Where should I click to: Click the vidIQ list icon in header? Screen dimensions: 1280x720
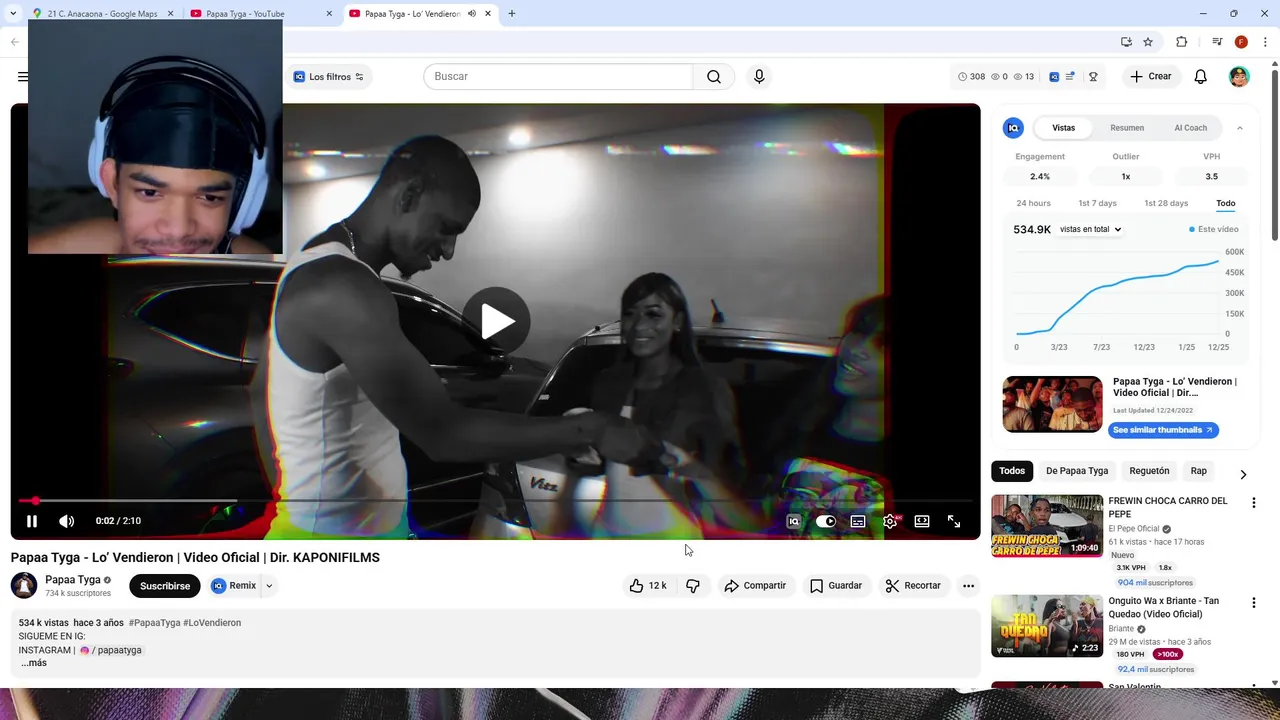click(x=1070, y=77)
